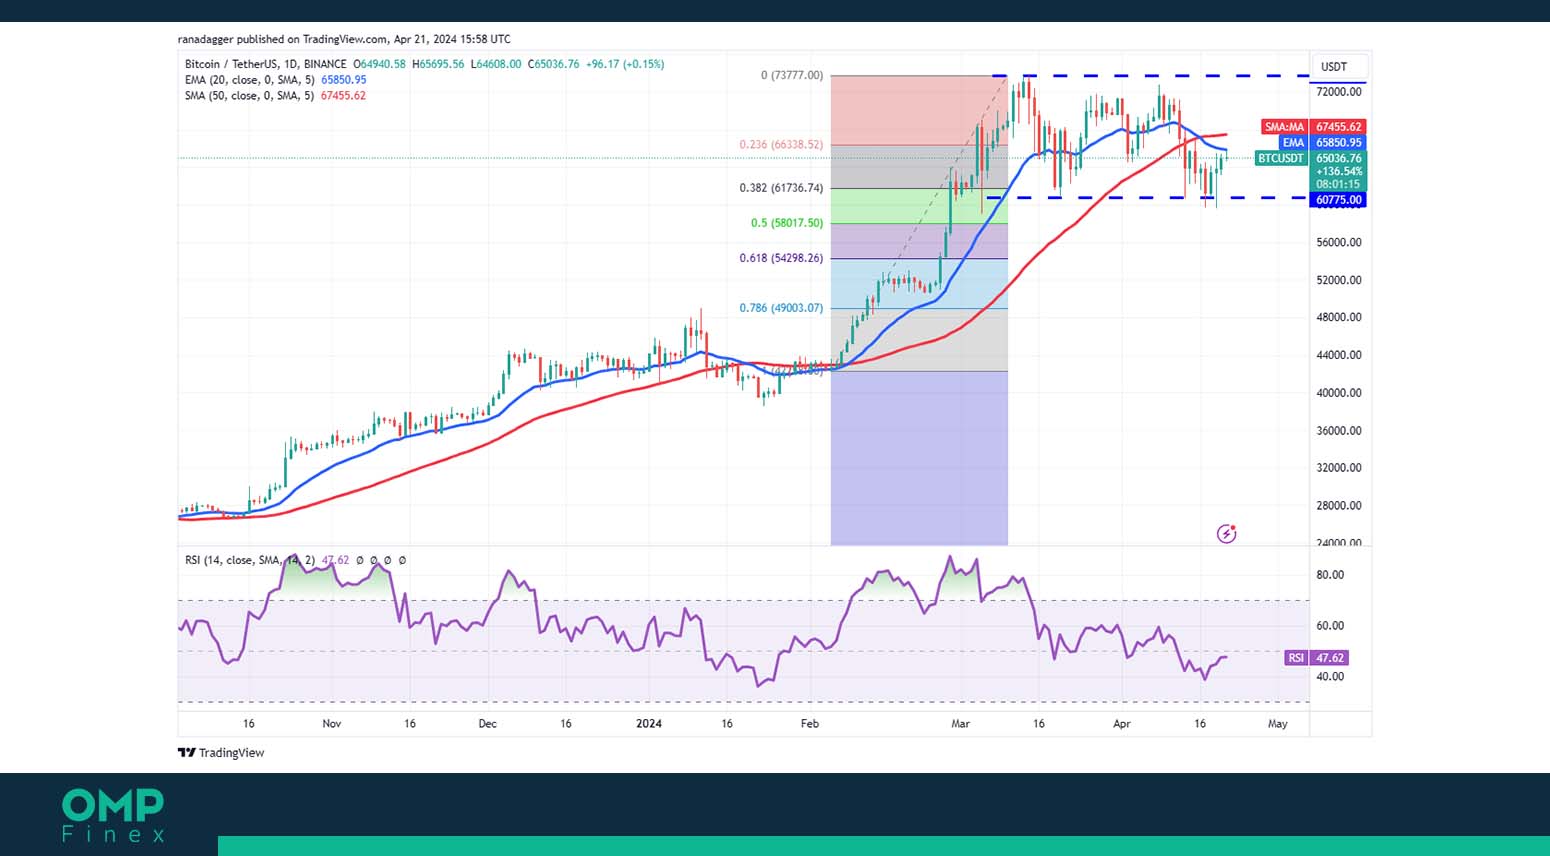
Task: Click the high value H65695.56
Action: coord(437,64)
